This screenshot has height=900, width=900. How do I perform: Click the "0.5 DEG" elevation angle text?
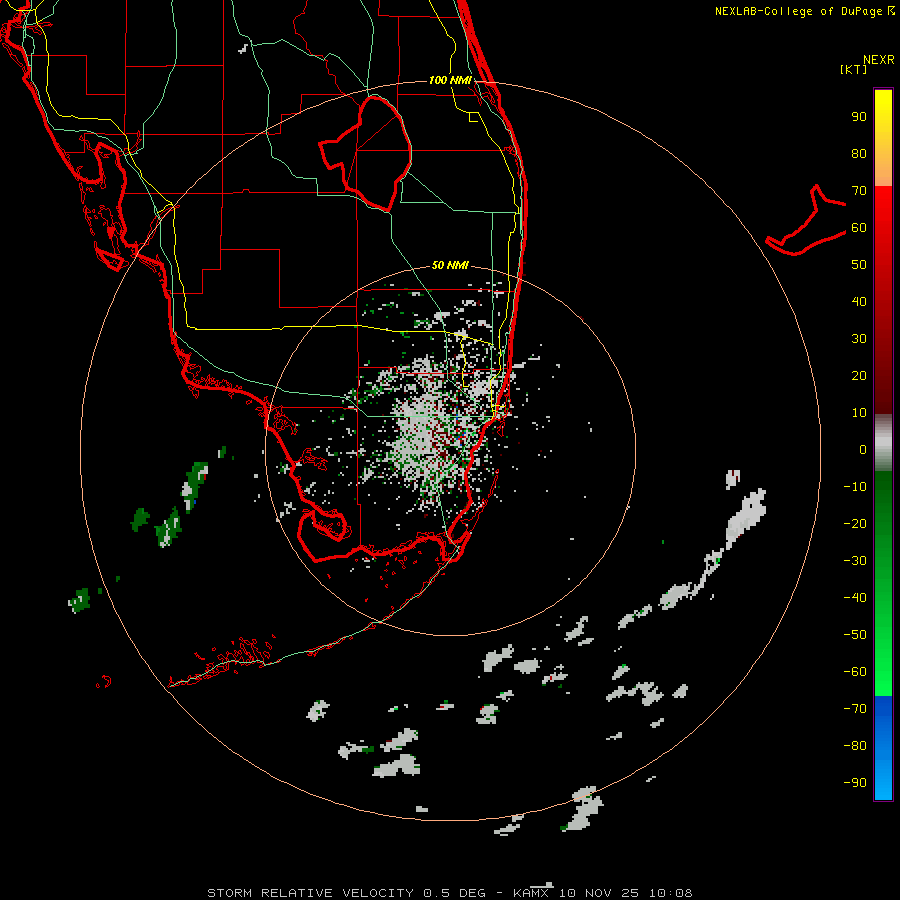click(454, 893)
